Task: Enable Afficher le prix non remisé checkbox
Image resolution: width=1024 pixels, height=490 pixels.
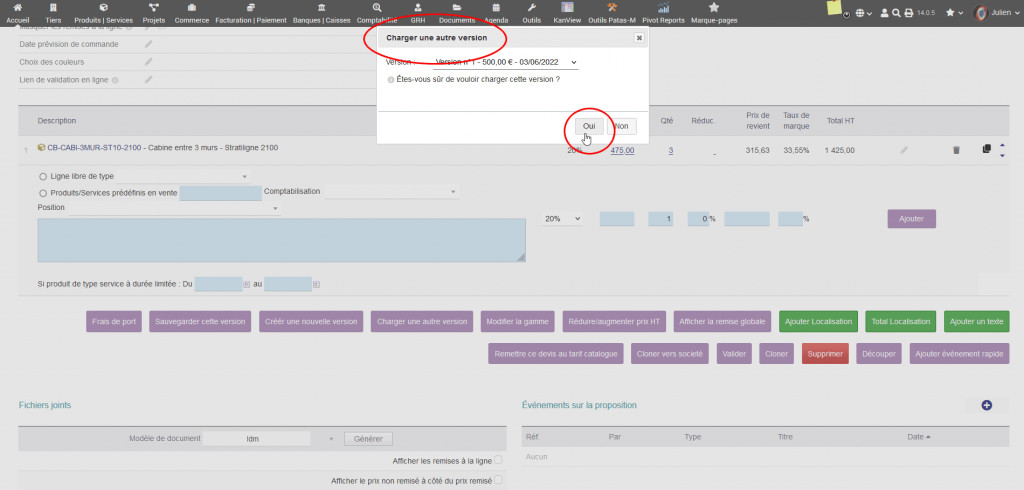Action: pos(498,481)
